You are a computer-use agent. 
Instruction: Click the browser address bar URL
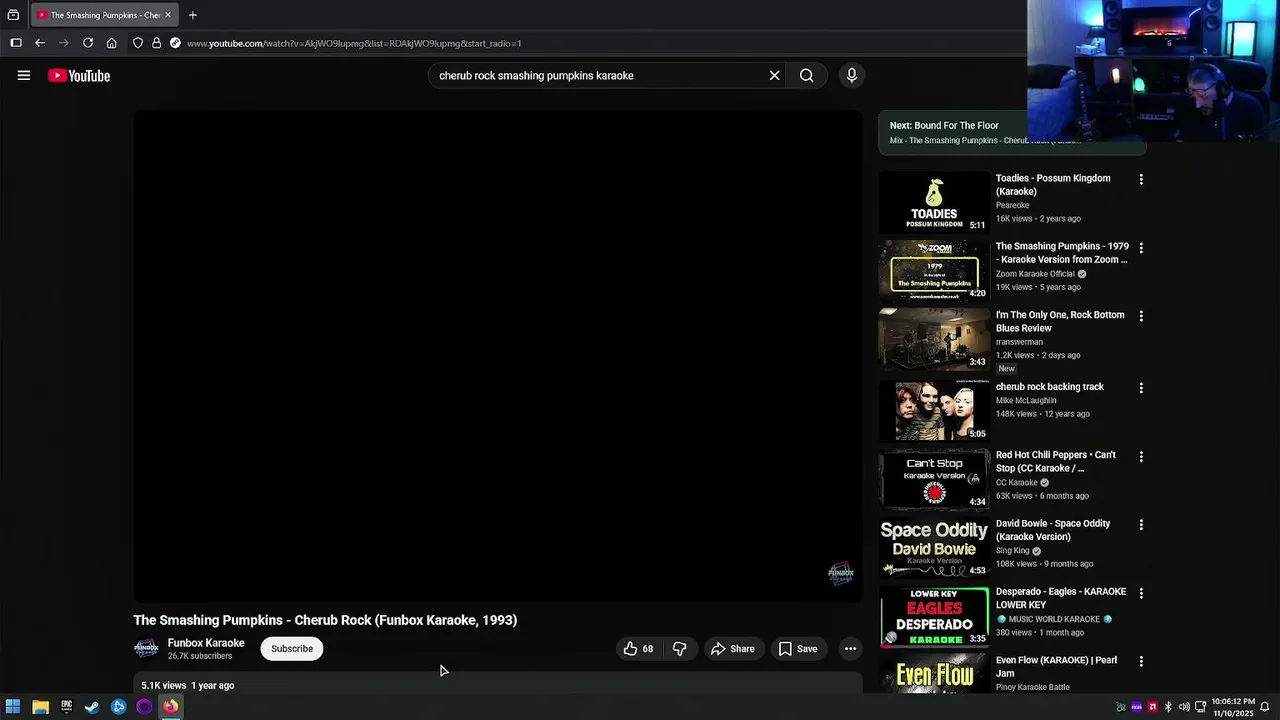pos(354,43)
